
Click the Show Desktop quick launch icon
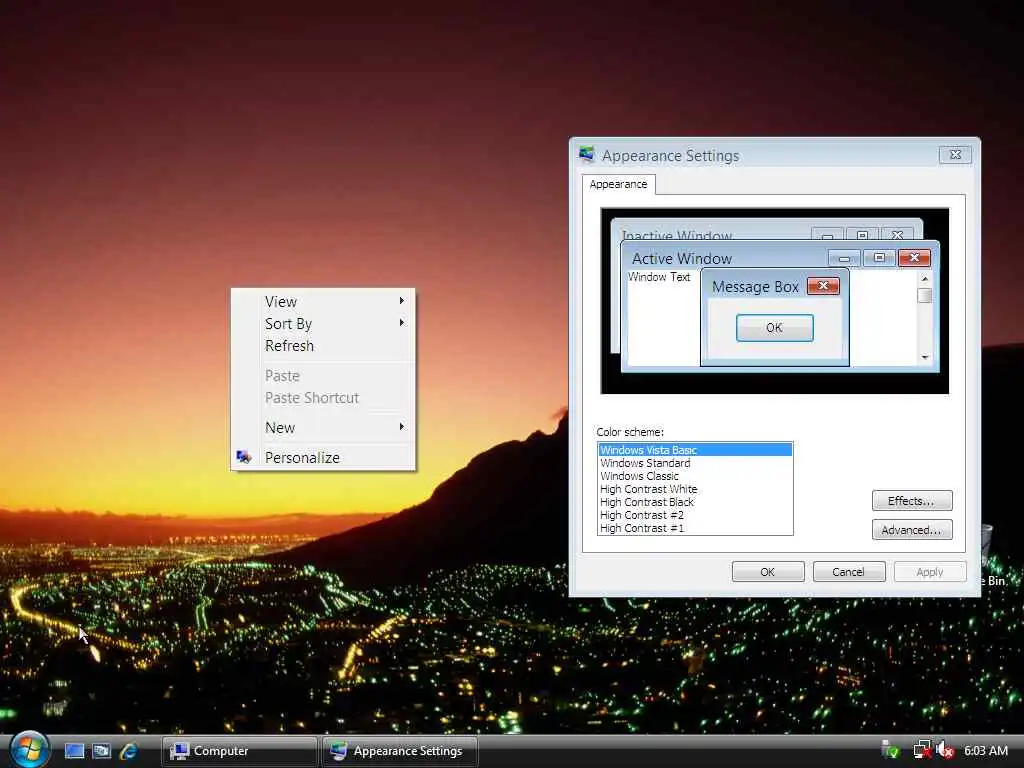click(74, 751)
